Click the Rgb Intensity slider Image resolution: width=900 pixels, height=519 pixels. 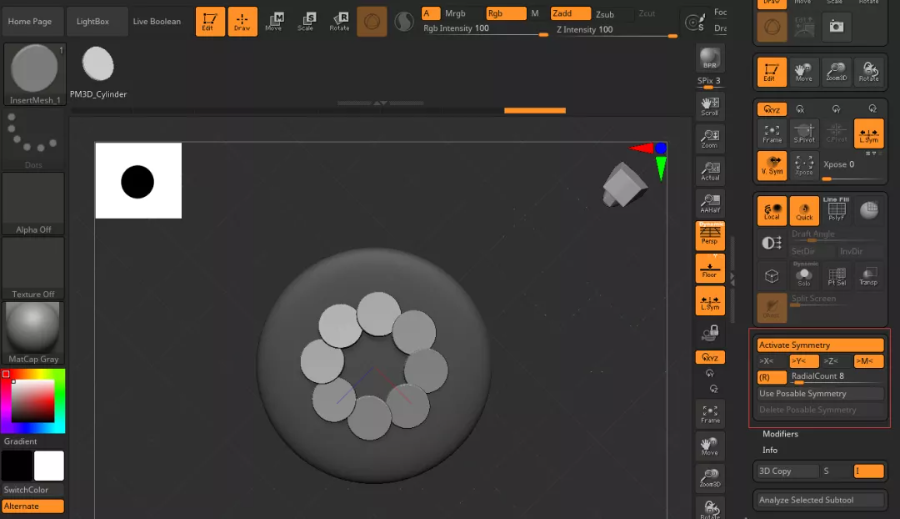(x=485, y=29)
